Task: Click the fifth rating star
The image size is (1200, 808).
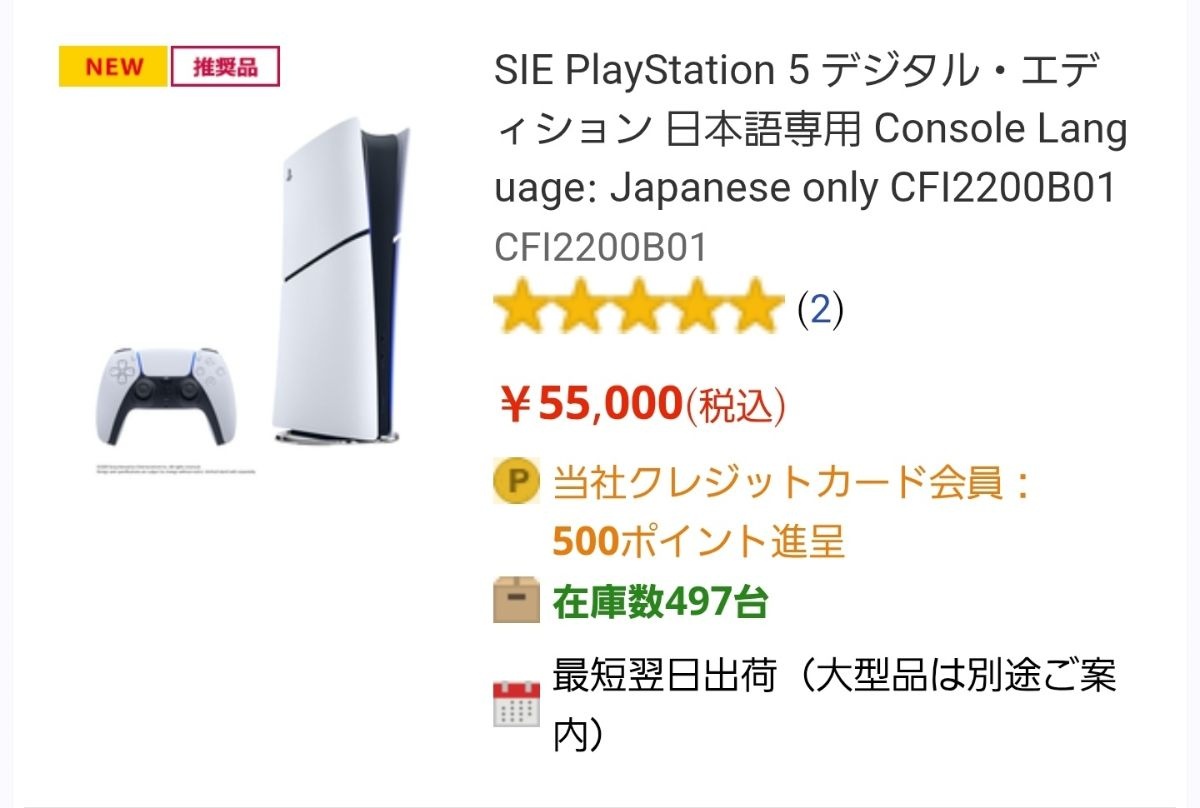Action: click(753, 309)
